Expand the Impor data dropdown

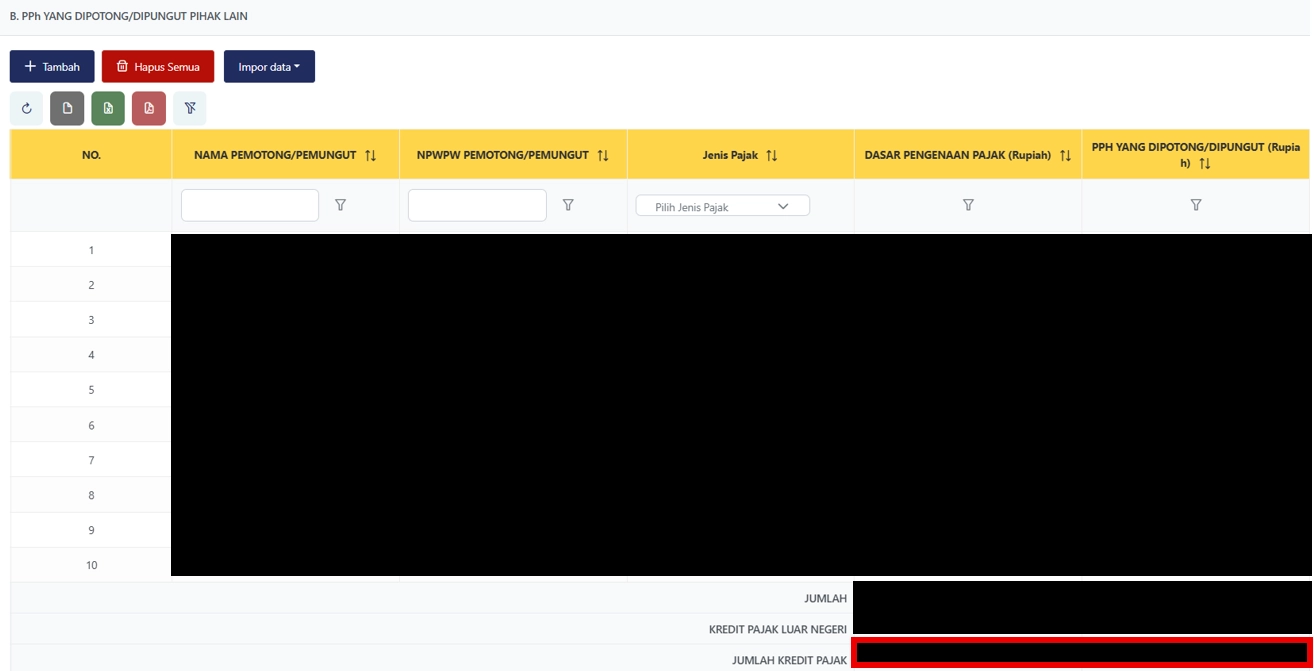click(x=269, y=67)
